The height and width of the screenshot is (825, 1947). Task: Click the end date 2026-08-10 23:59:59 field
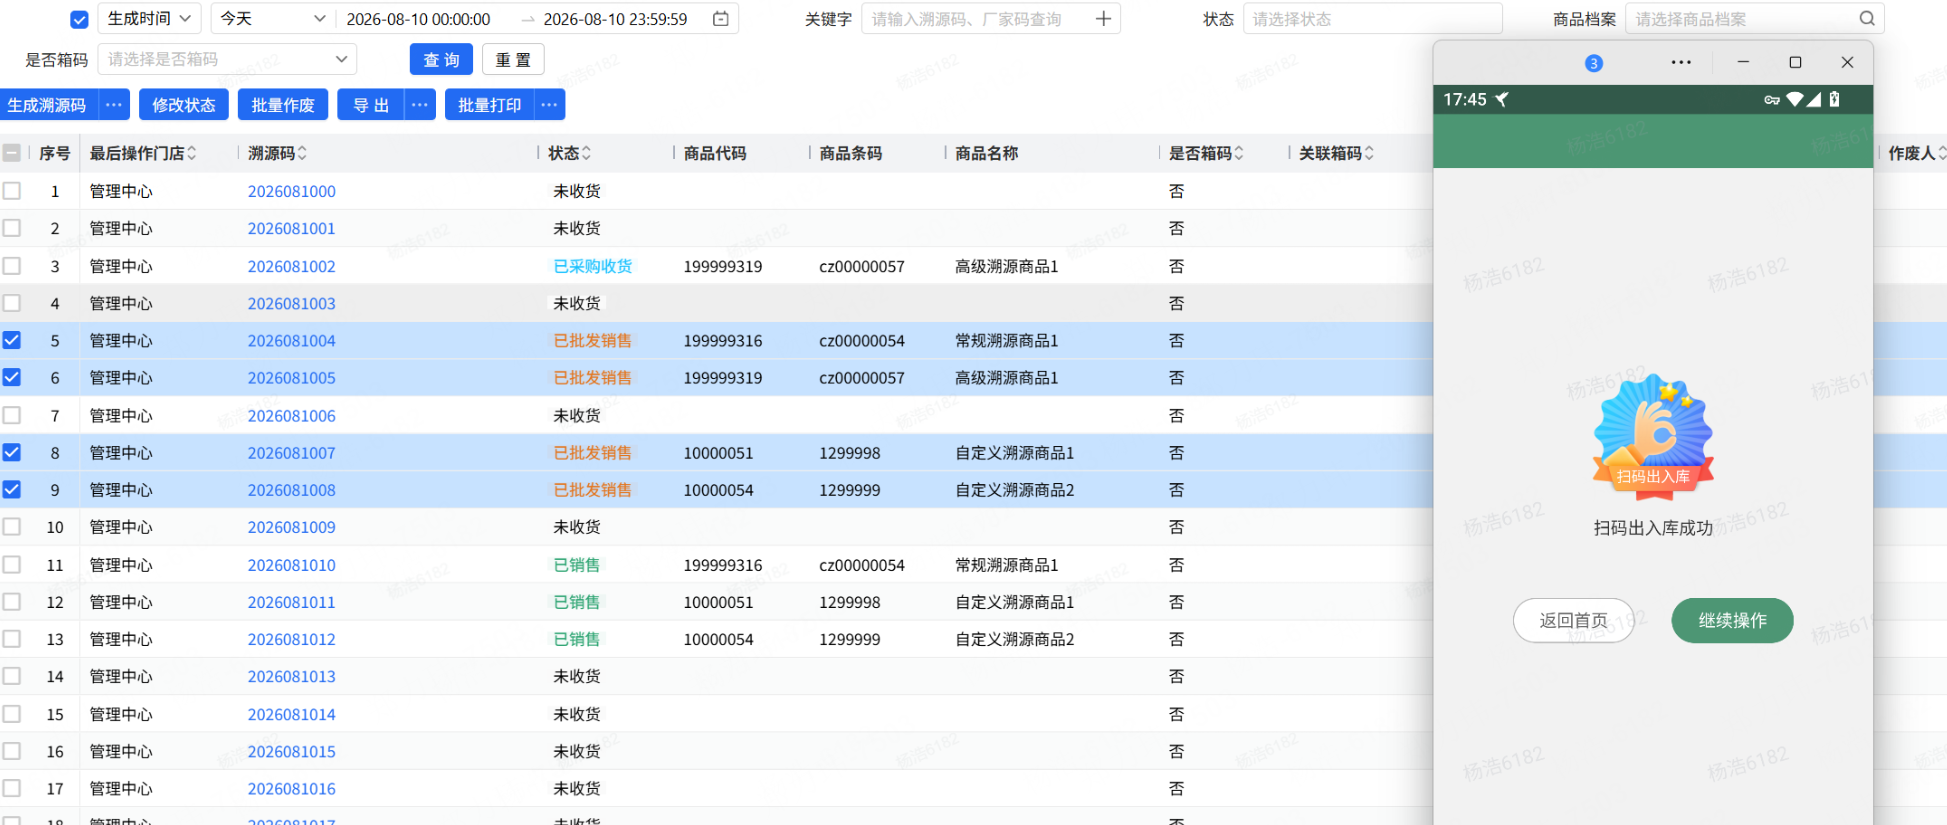[x=615, y=19]
